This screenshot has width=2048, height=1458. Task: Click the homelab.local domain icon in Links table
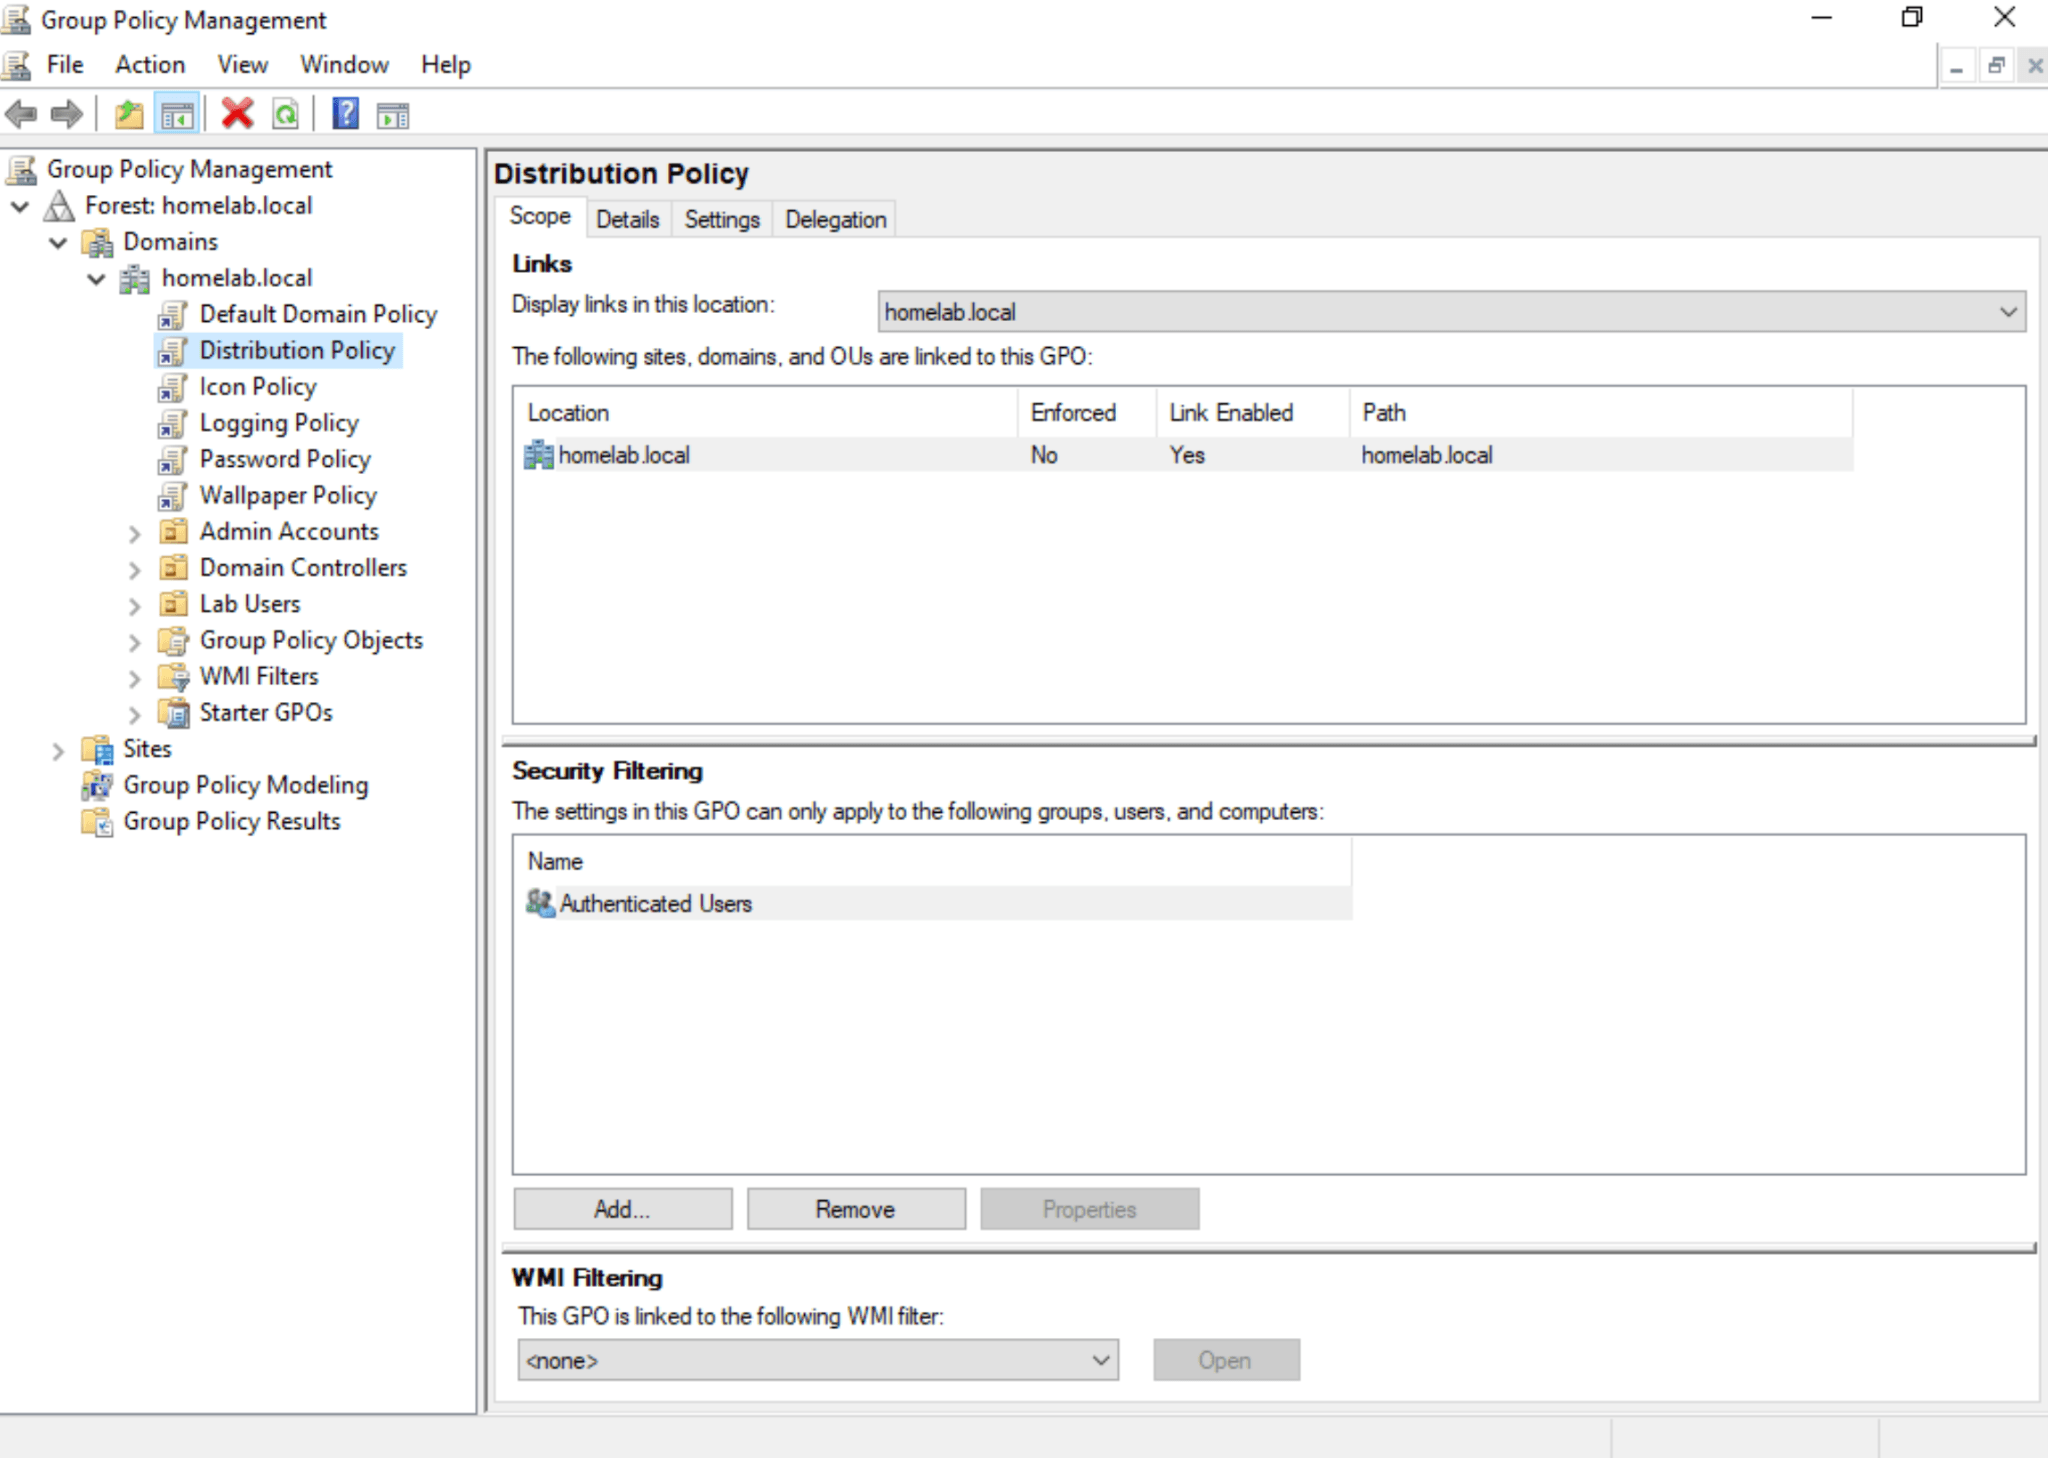point(538,455)
